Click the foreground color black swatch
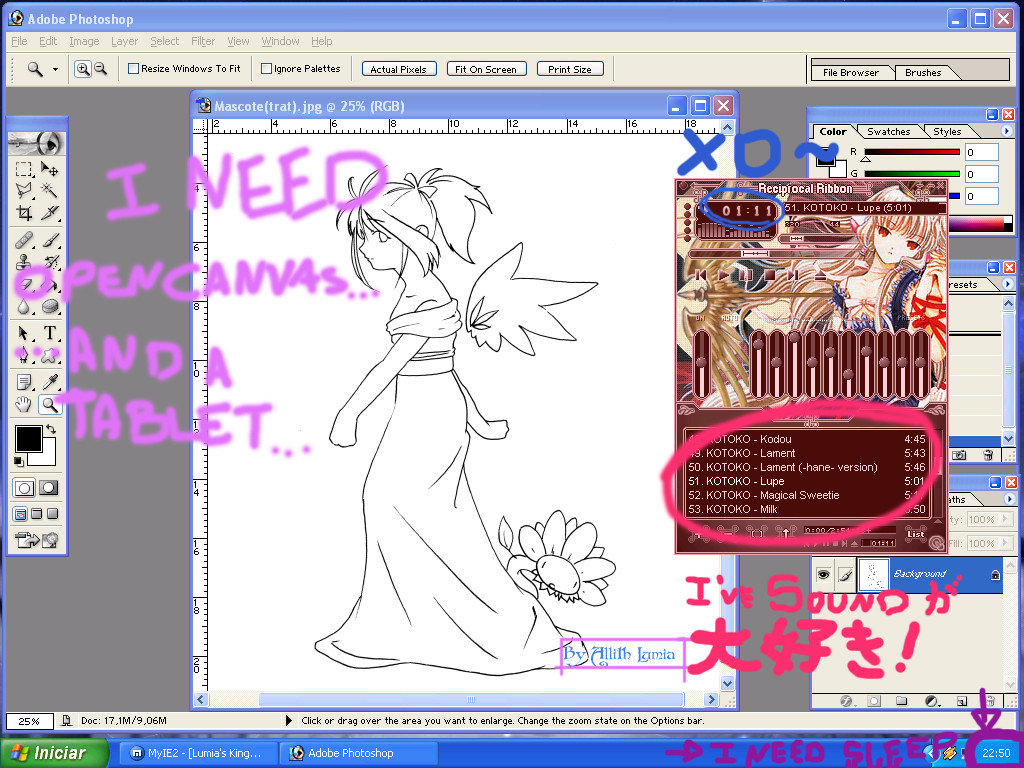 [28, 438]
